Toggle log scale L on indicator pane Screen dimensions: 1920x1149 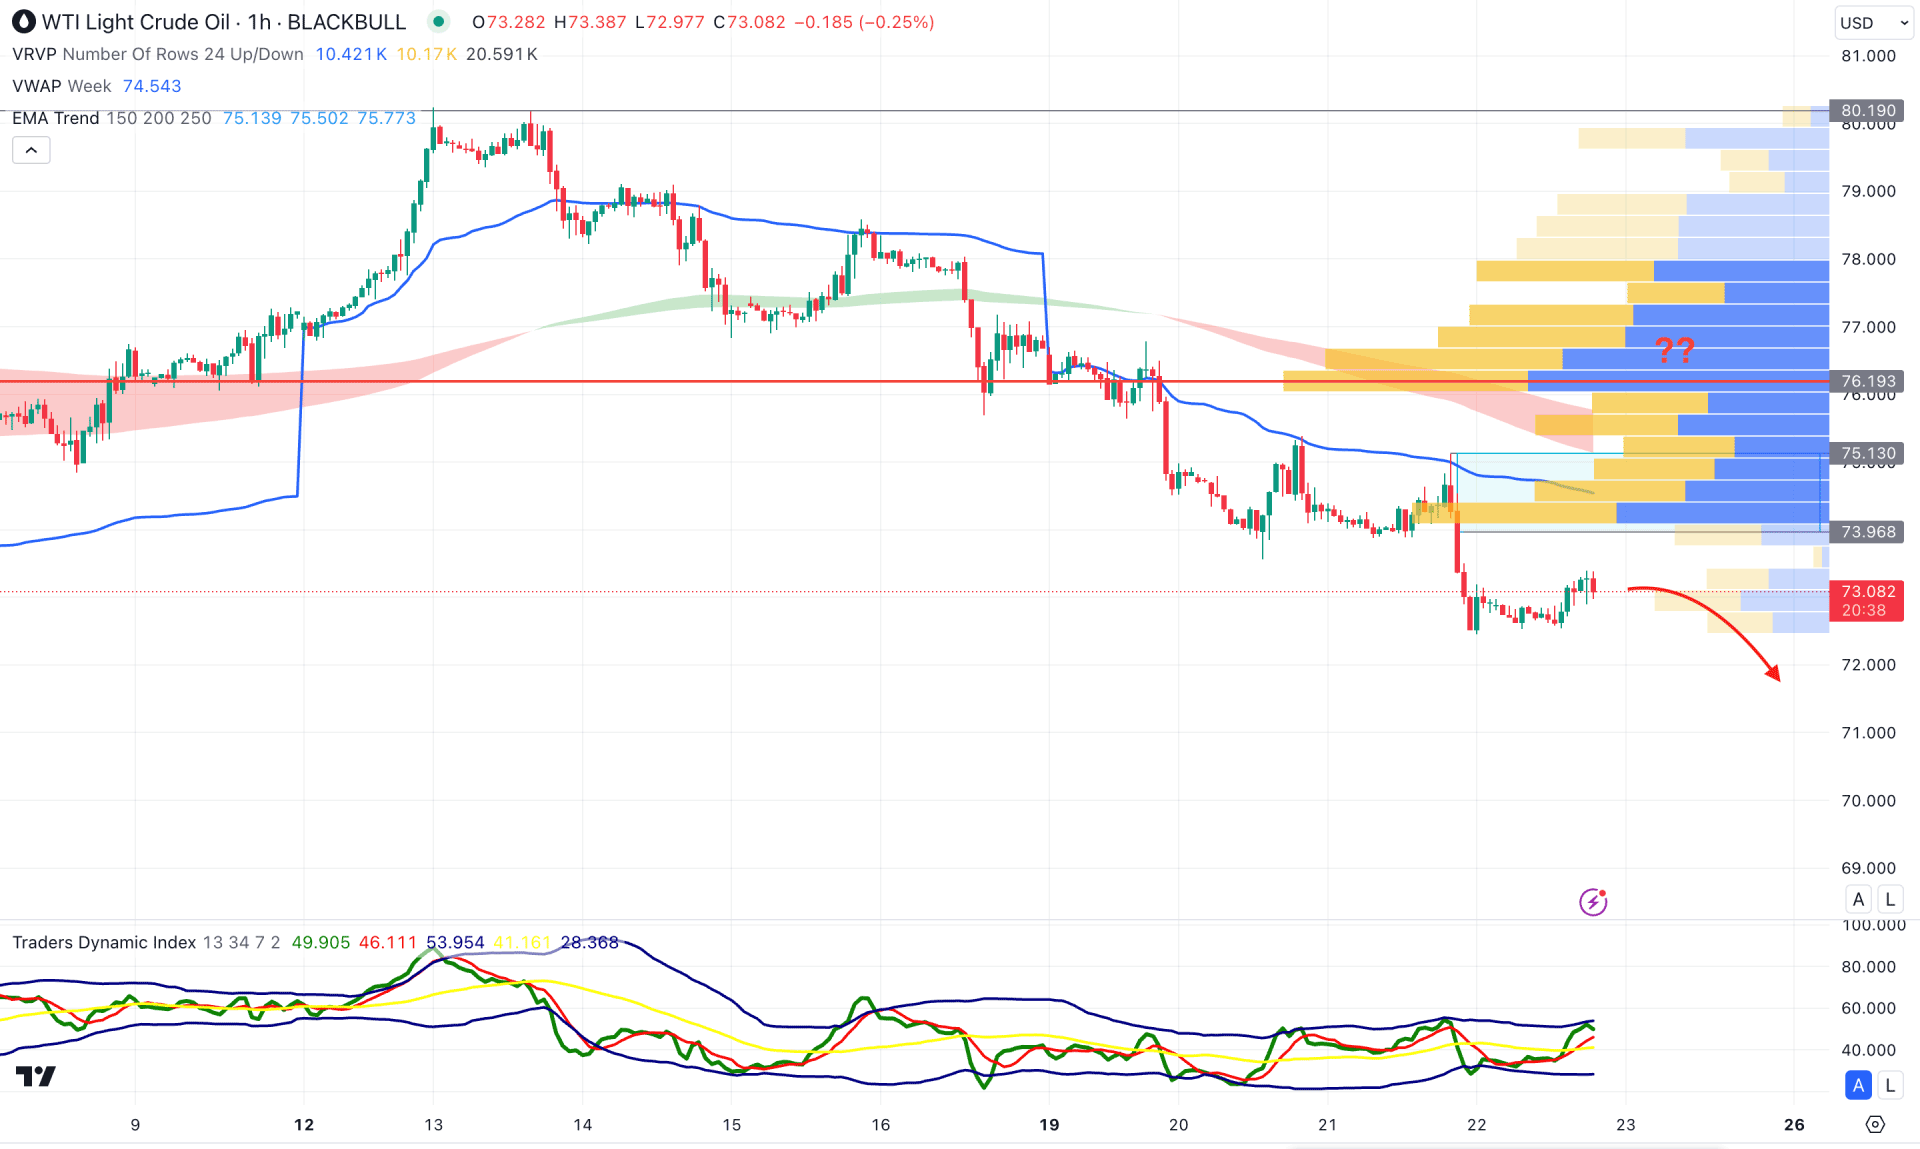(x=1889, y=1085)
